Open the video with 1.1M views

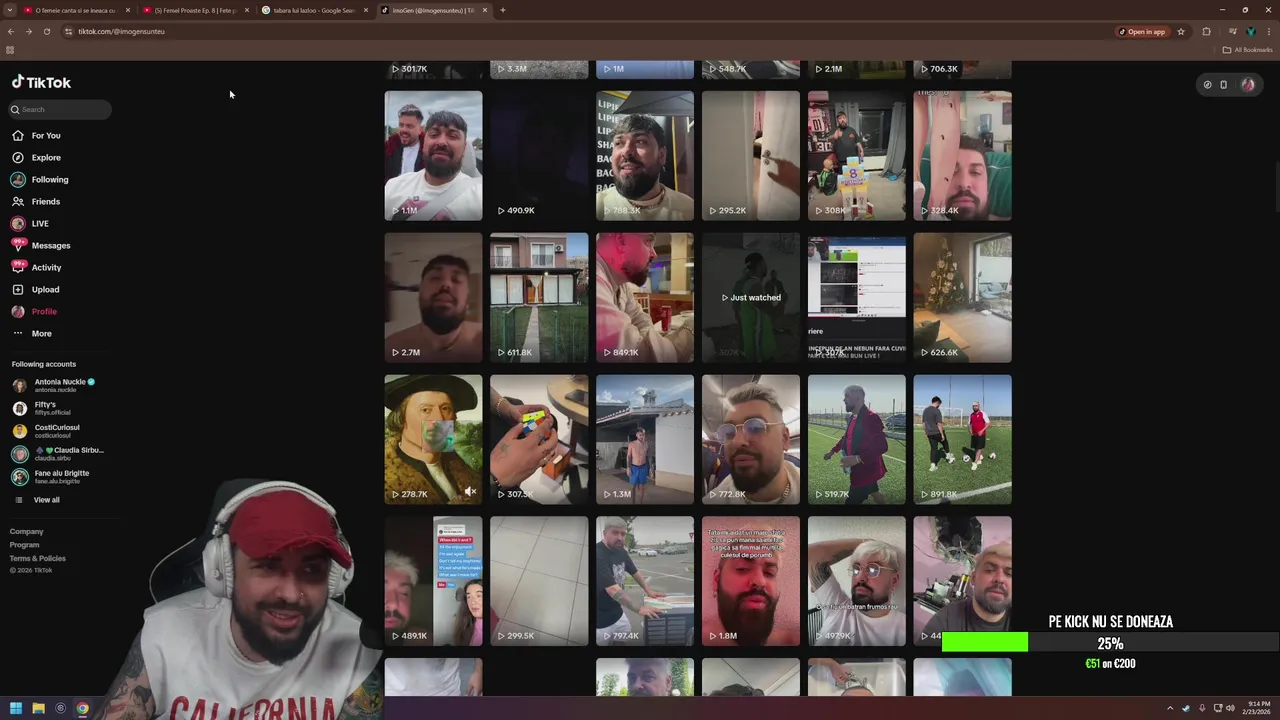433,156
